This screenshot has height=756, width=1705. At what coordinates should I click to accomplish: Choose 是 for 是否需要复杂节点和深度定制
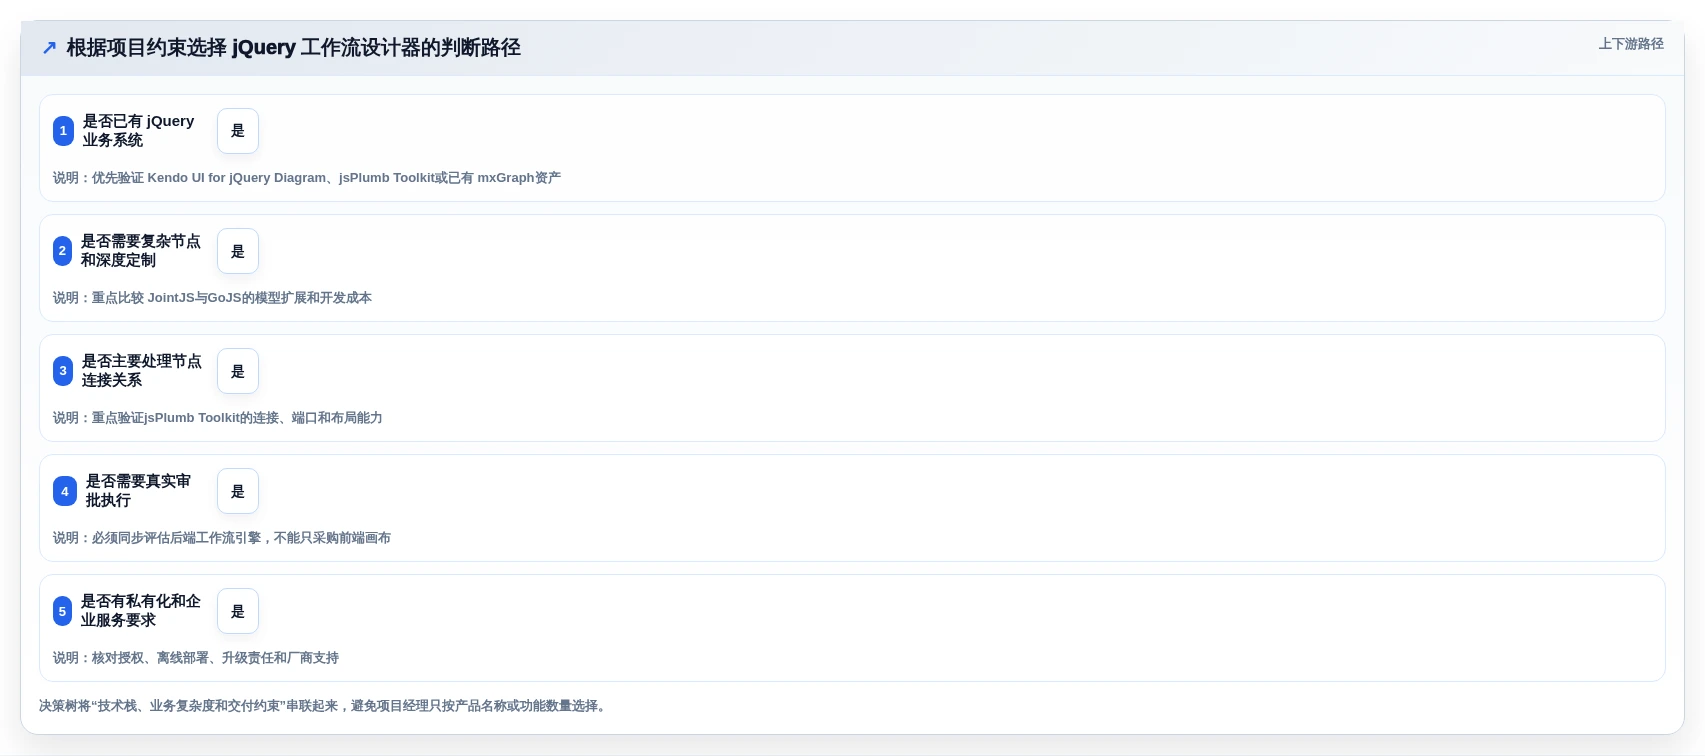pyautogui.click(x=238, y=251)
